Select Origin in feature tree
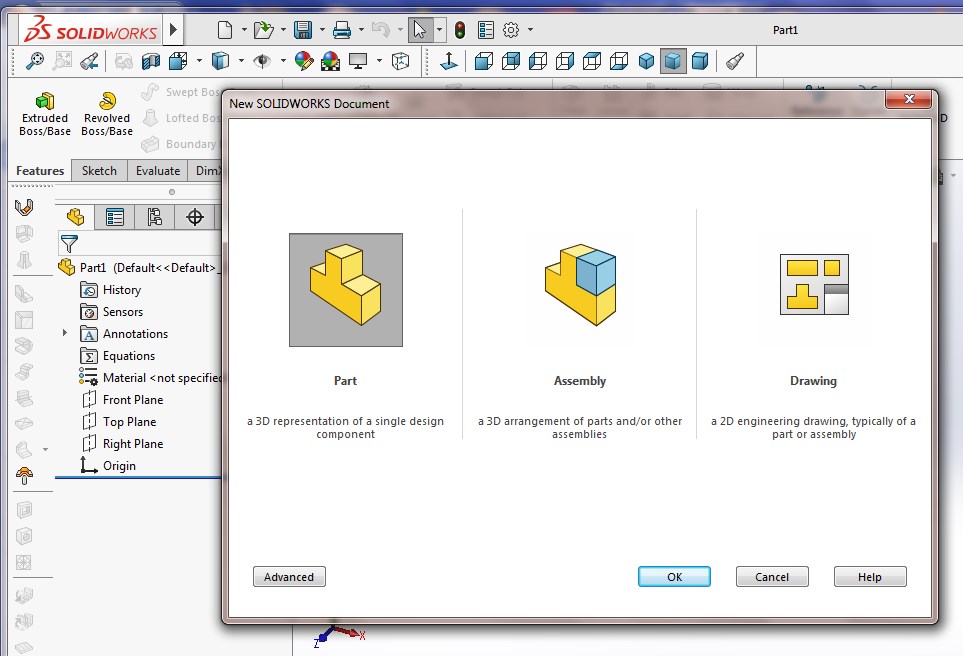This screenshot has height=656, width=963. click(x=108, y=466)
